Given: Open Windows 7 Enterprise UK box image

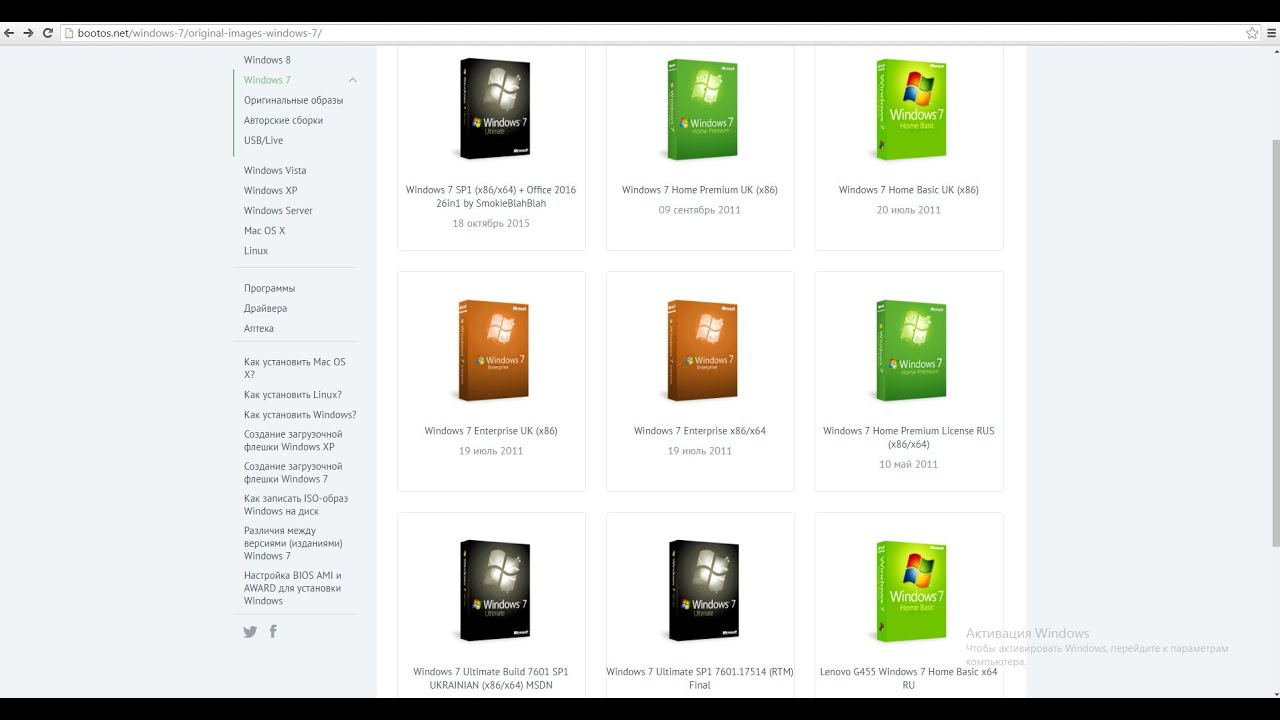Looking at the screenshot, I should [492, 350].
